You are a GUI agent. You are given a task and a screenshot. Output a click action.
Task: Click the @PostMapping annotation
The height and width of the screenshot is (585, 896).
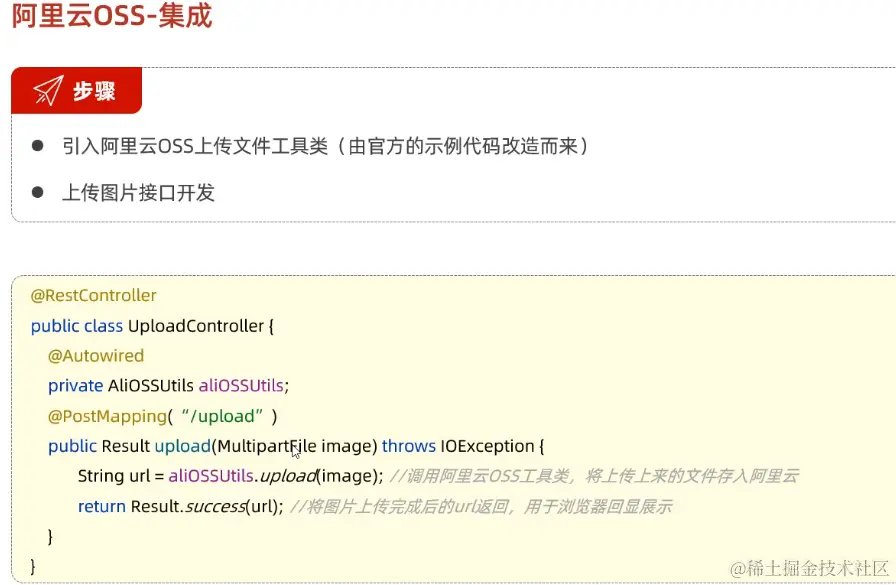pyautogui.click(x=107, y=416)
